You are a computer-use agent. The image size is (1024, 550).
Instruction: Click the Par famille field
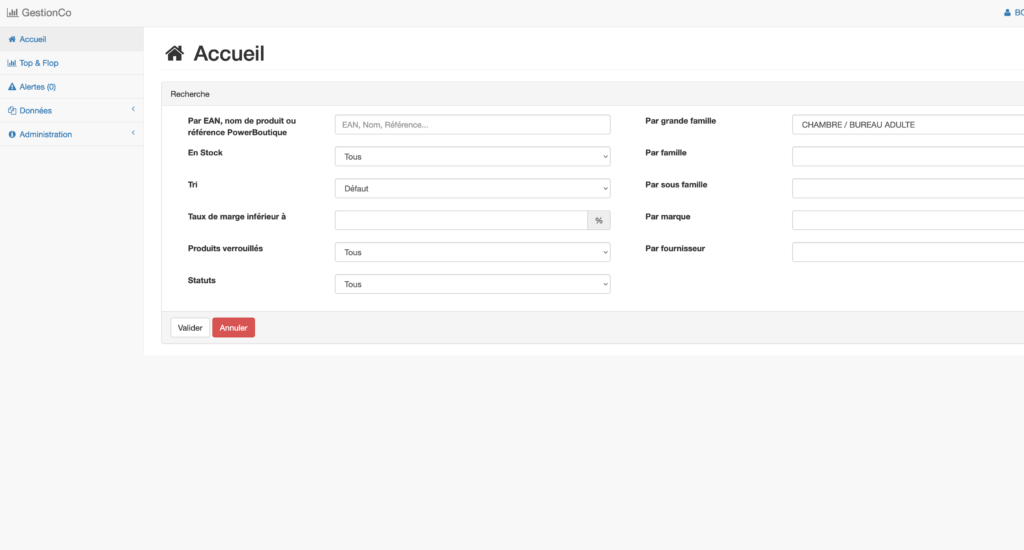pyautogui.click(x=908, y=156)
